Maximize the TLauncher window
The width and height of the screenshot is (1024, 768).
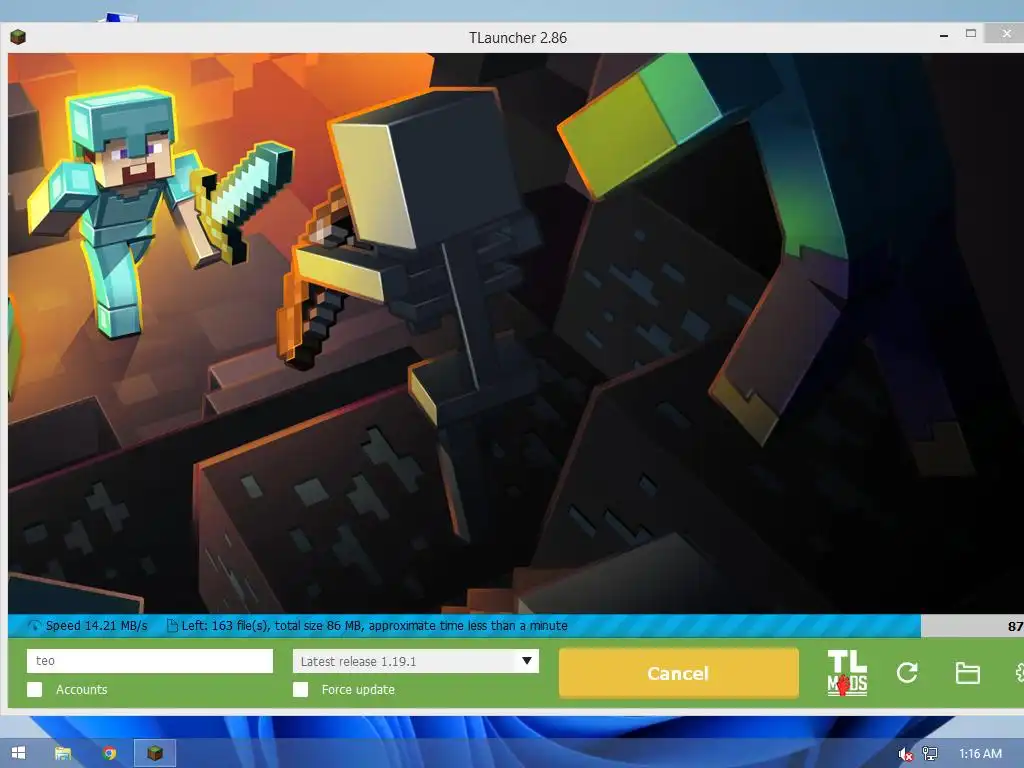[x=971, y=33]
